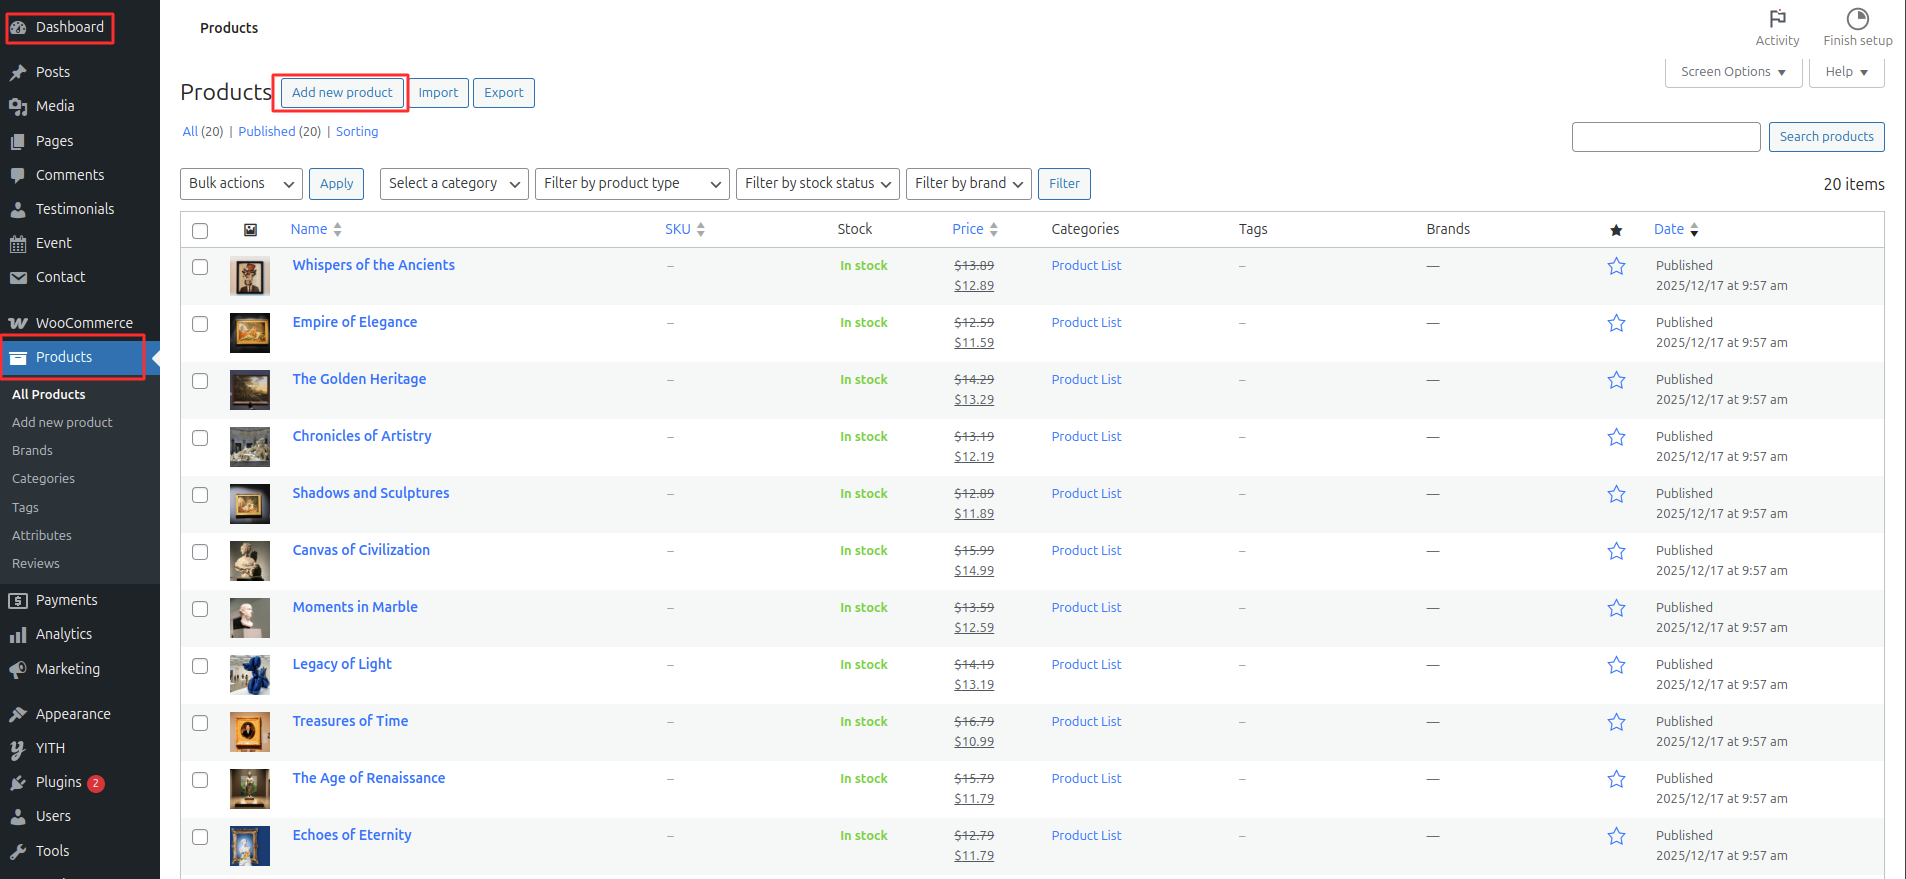
Task: Expand Screen Options panel
Action: pyautogui.click(x=1732, y=72)
